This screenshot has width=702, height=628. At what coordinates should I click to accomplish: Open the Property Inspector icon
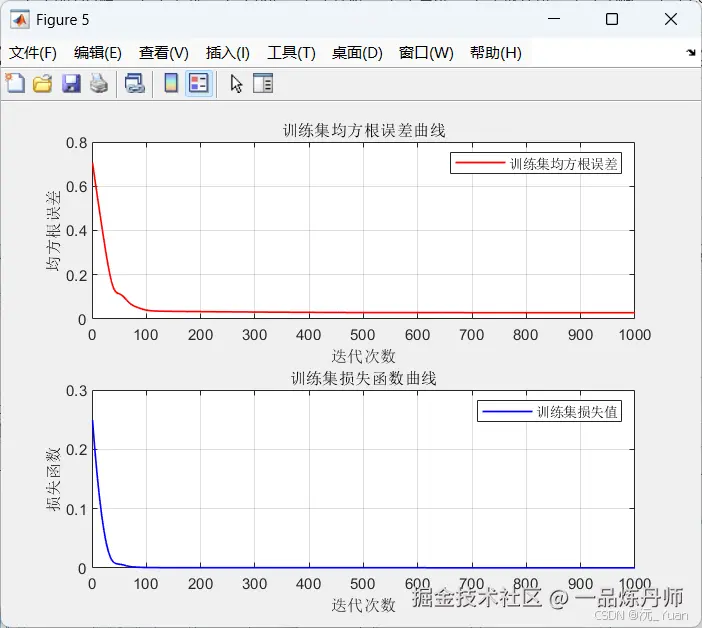click(x=263, y=83)
